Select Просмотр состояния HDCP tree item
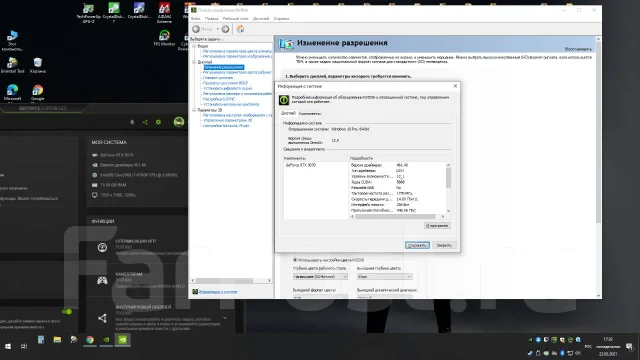Screen dimensions: 640x360 [225, 83]
